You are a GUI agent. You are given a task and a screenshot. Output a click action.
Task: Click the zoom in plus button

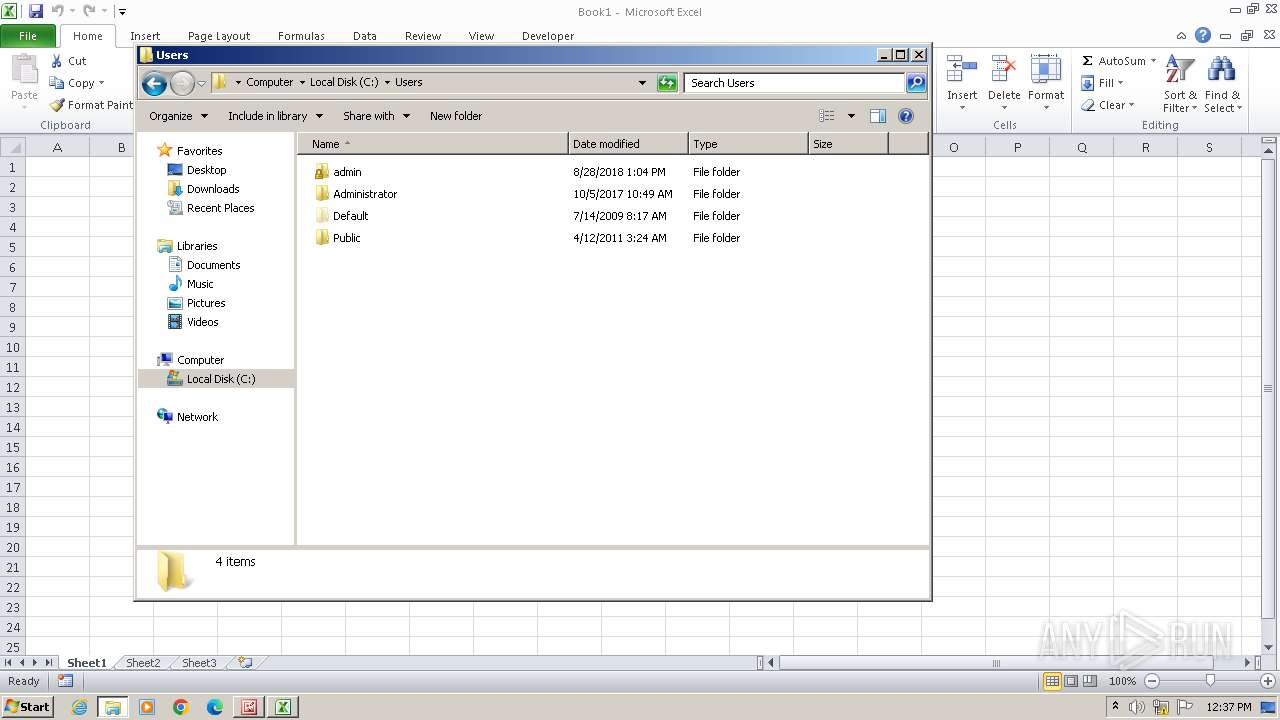click(x=1267, y=681)
